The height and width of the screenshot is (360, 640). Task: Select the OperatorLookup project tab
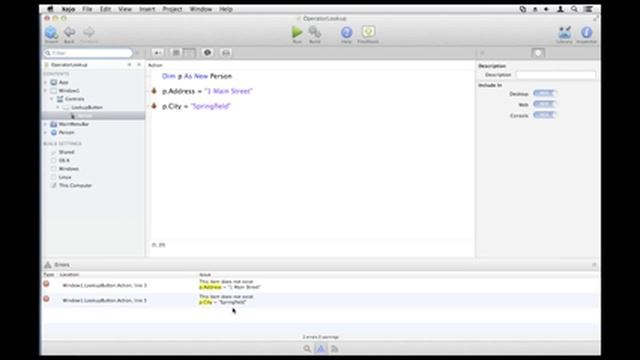[x=69, y=64]
